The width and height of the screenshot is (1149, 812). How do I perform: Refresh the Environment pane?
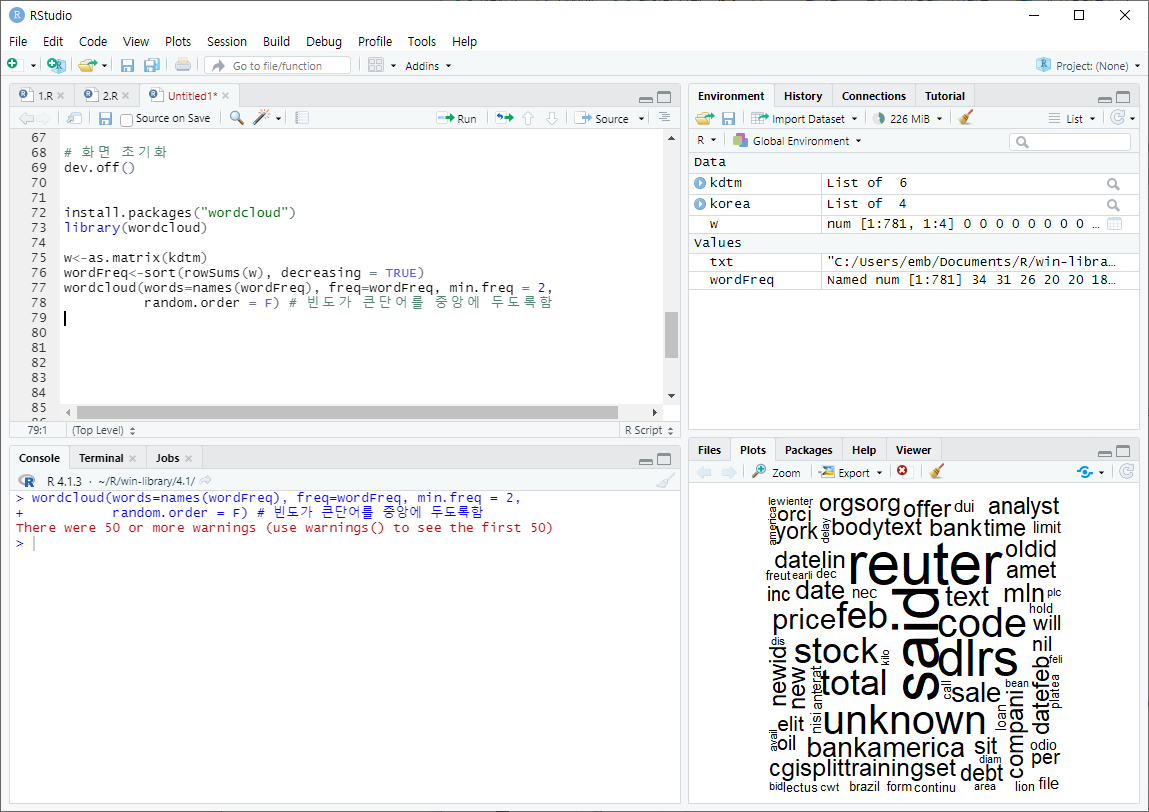pyautogui.click(x=1117, y=117)
